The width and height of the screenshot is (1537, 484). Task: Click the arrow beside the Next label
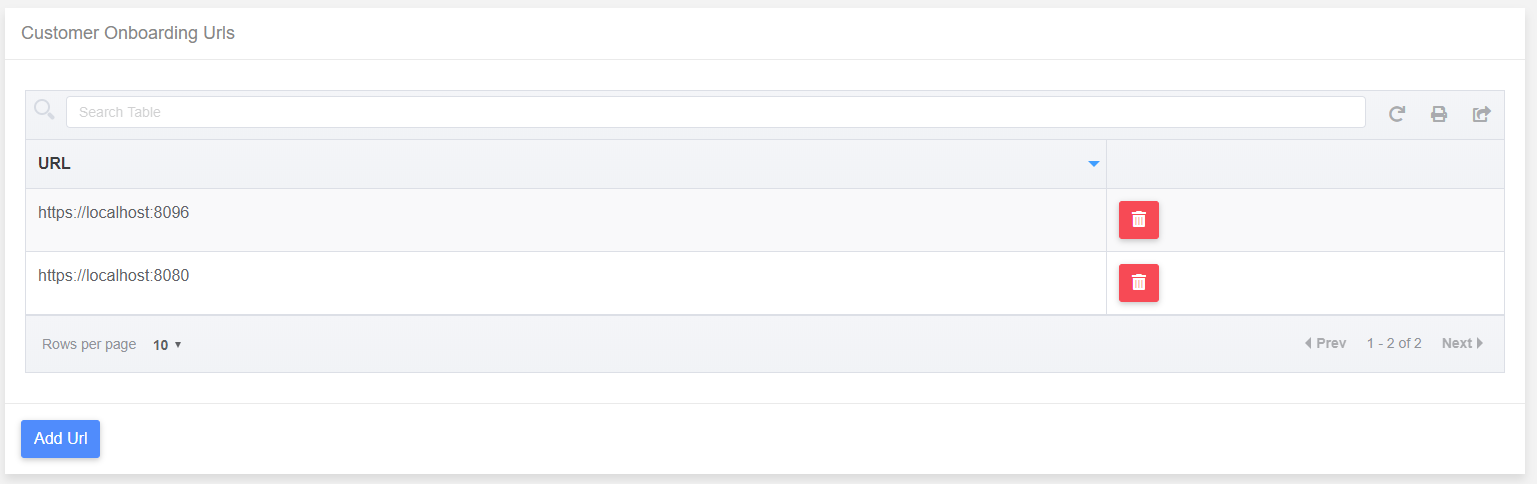1480,343
